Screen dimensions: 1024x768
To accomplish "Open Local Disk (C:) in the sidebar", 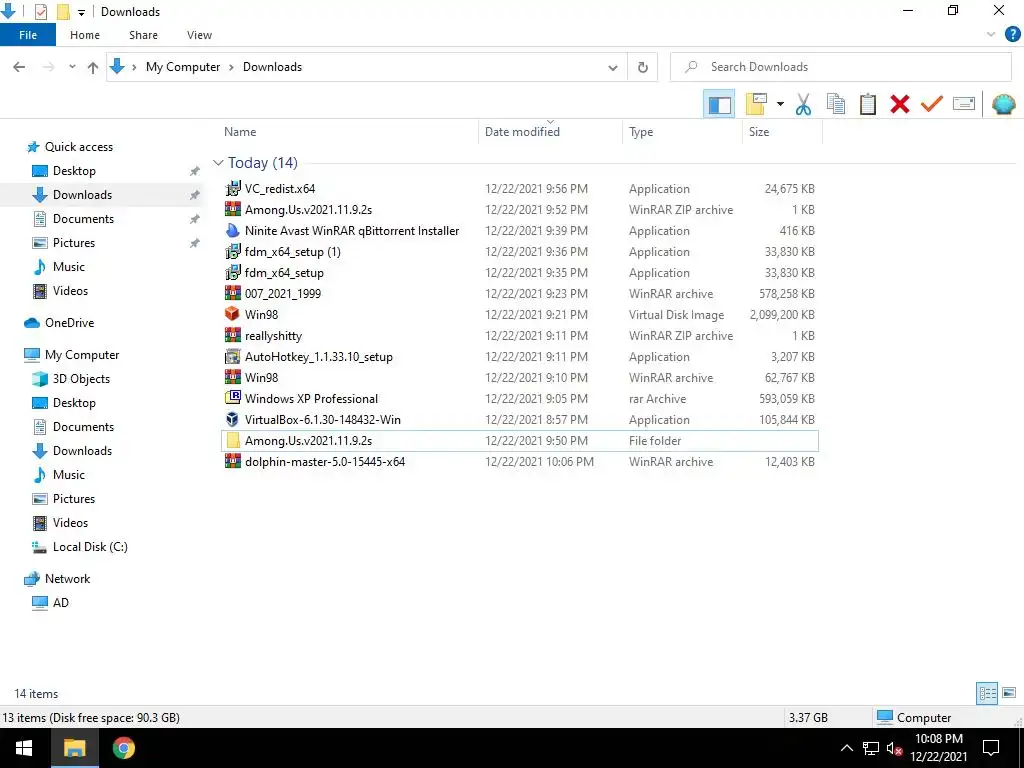I will click(x=90, y=547).
